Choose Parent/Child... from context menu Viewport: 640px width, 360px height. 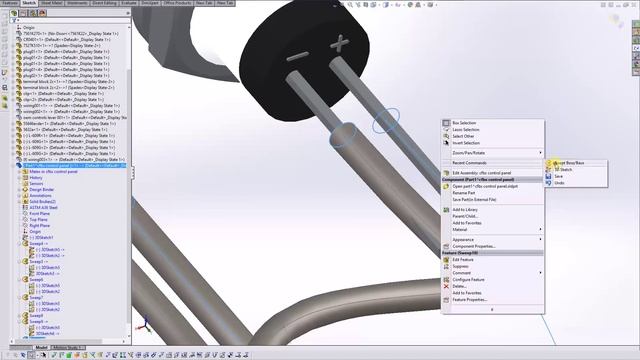pyautogui.click(x=465, y=216)
